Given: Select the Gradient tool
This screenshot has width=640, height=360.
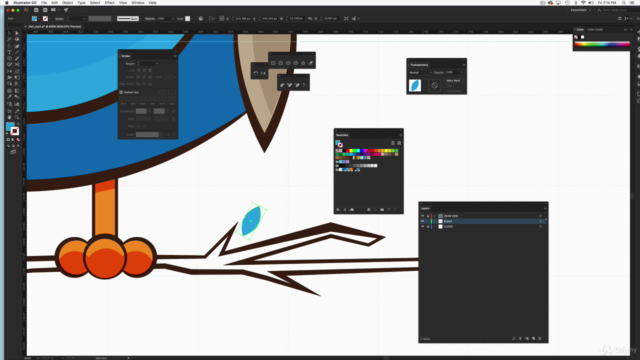Looking at the screenshot, I should point(17,91).
